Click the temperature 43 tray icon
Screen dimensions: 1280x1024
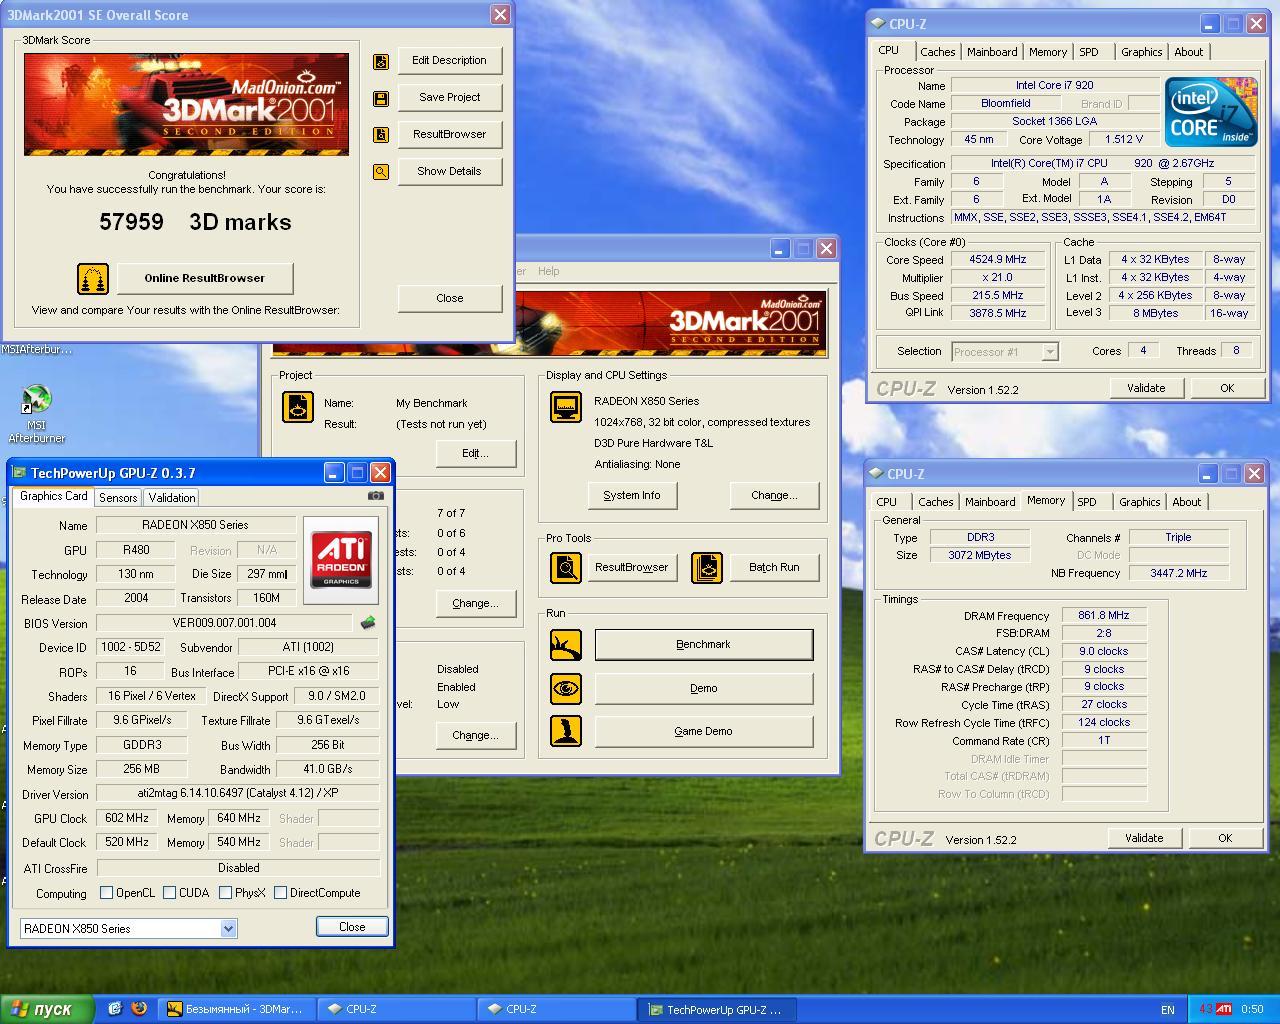(1205, 1009)
